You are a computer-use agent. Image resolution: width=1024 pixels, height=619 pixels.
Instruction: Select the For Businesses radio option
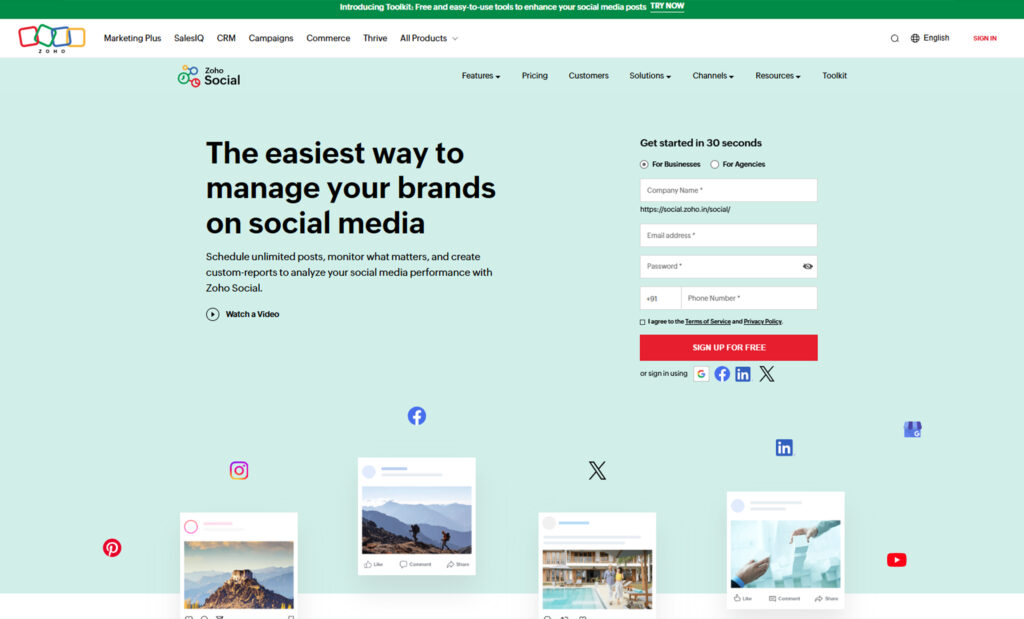pyautogui.click(x=644, y=164)
